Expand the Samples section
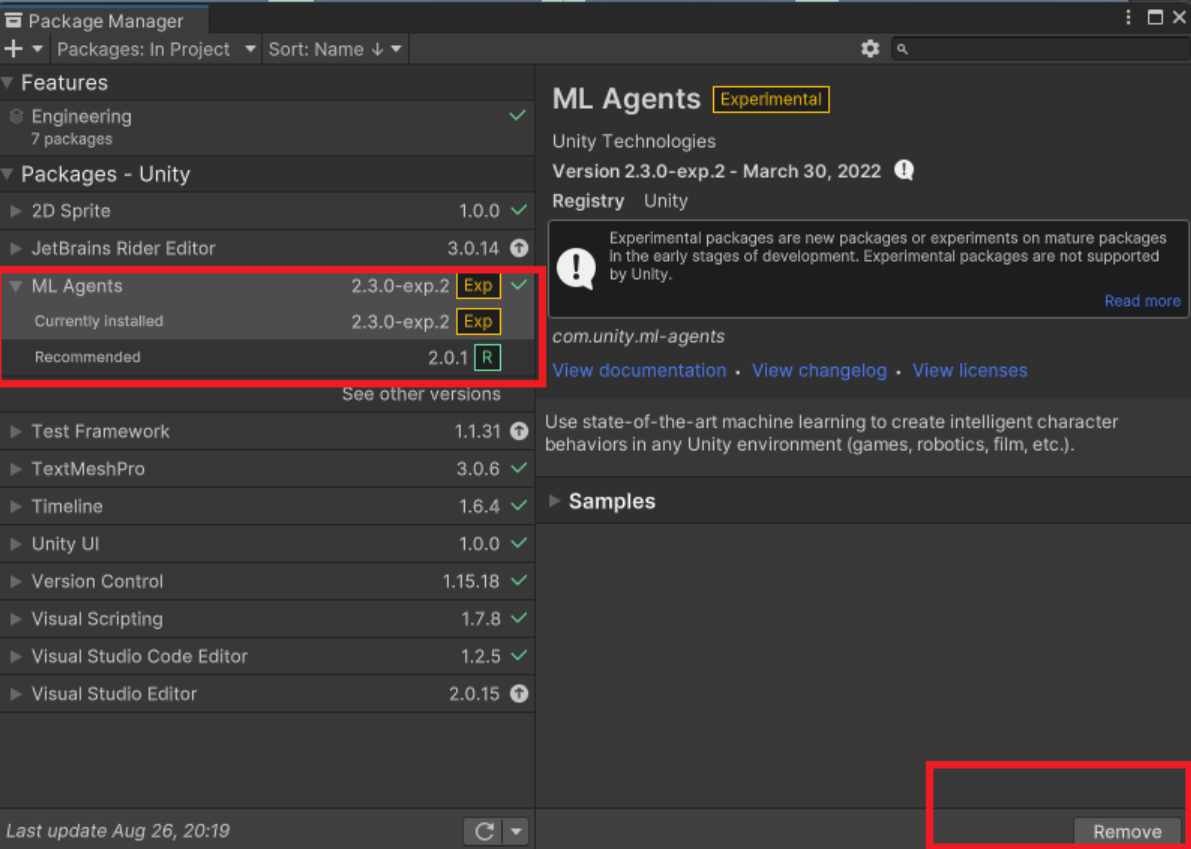 coord(554,500)
